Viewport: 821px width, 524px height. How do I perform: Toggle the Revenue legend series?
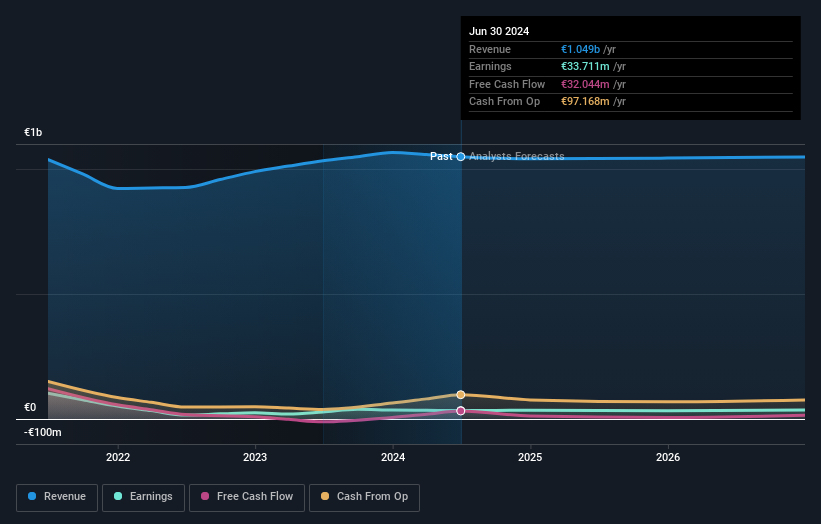click(57, 497)
